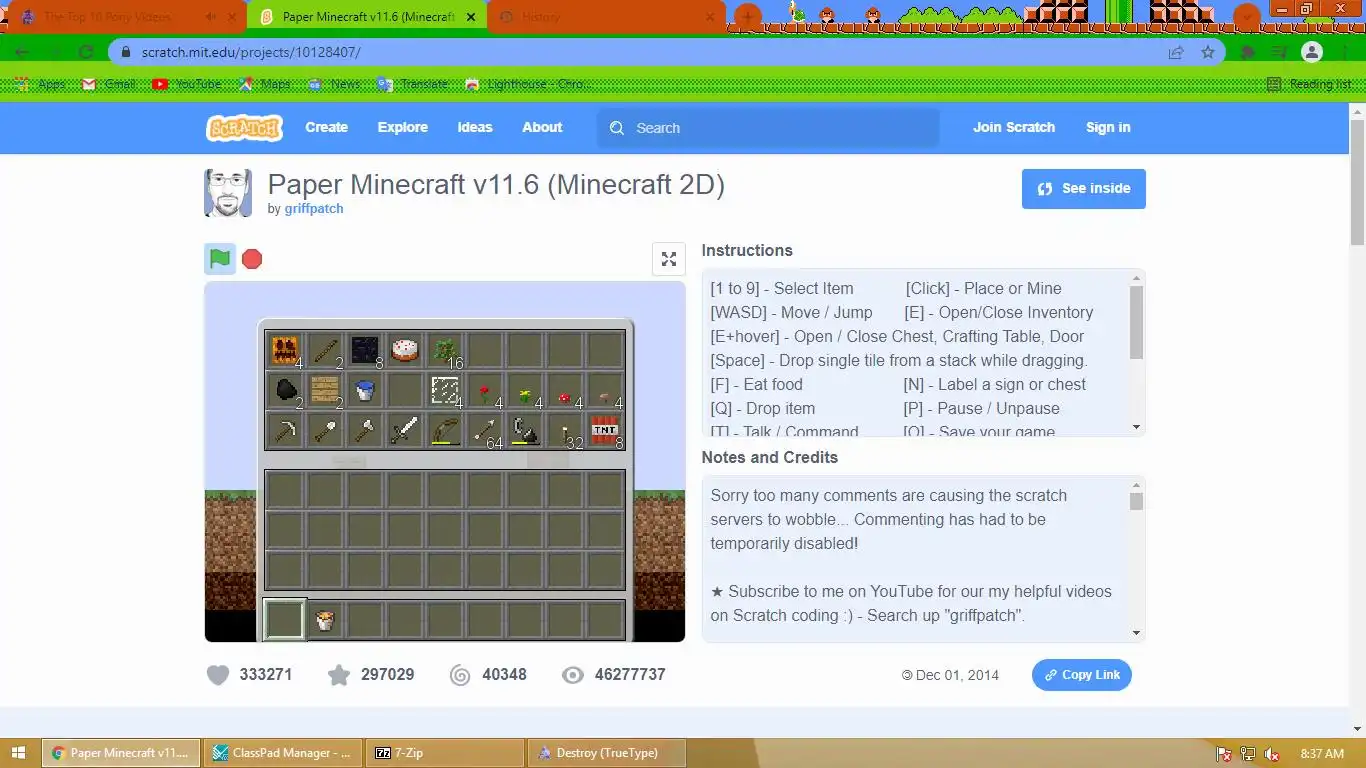
Task: Open a new browser tab
Action: (x=748, y=17)
